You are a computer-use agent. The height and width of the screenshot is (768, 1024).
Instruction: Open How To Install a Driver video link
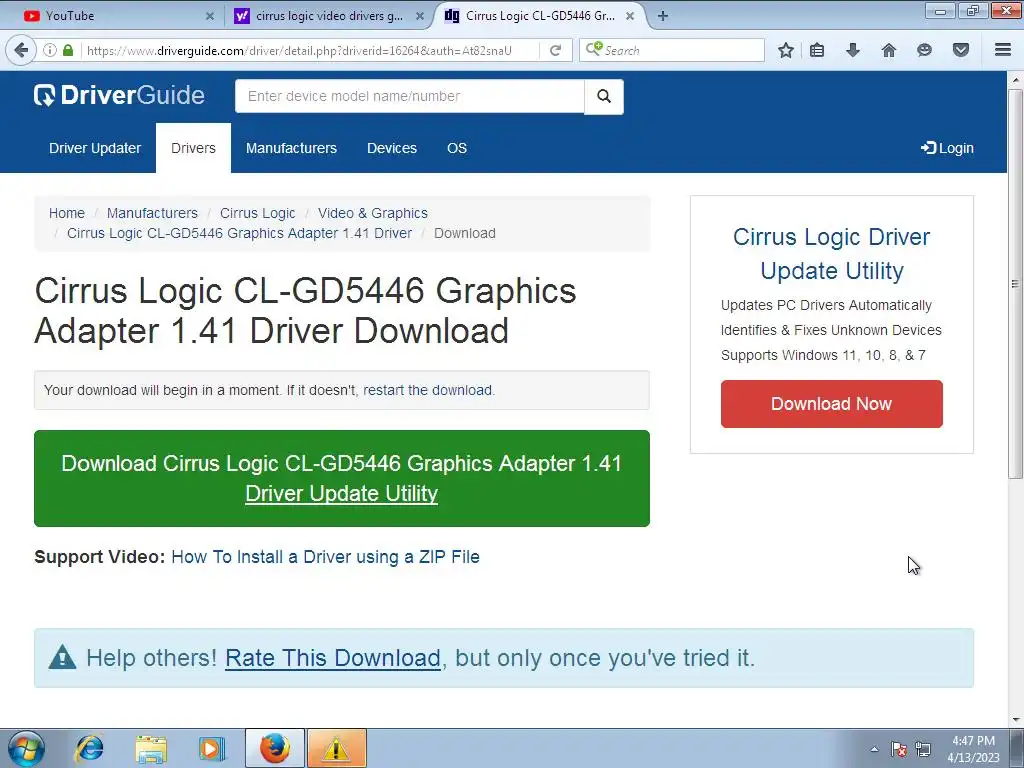pyautogui.click(x=325, y=557)
